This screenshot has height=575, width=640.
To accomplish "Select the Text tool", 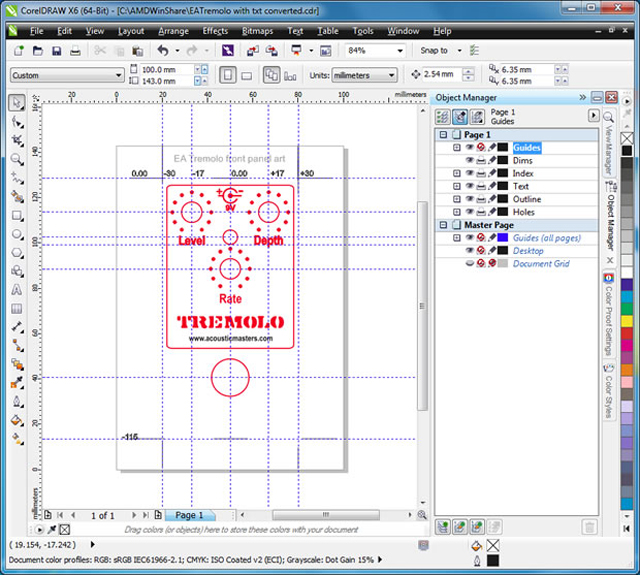I will pyautogui.click(x=17, y=290).
